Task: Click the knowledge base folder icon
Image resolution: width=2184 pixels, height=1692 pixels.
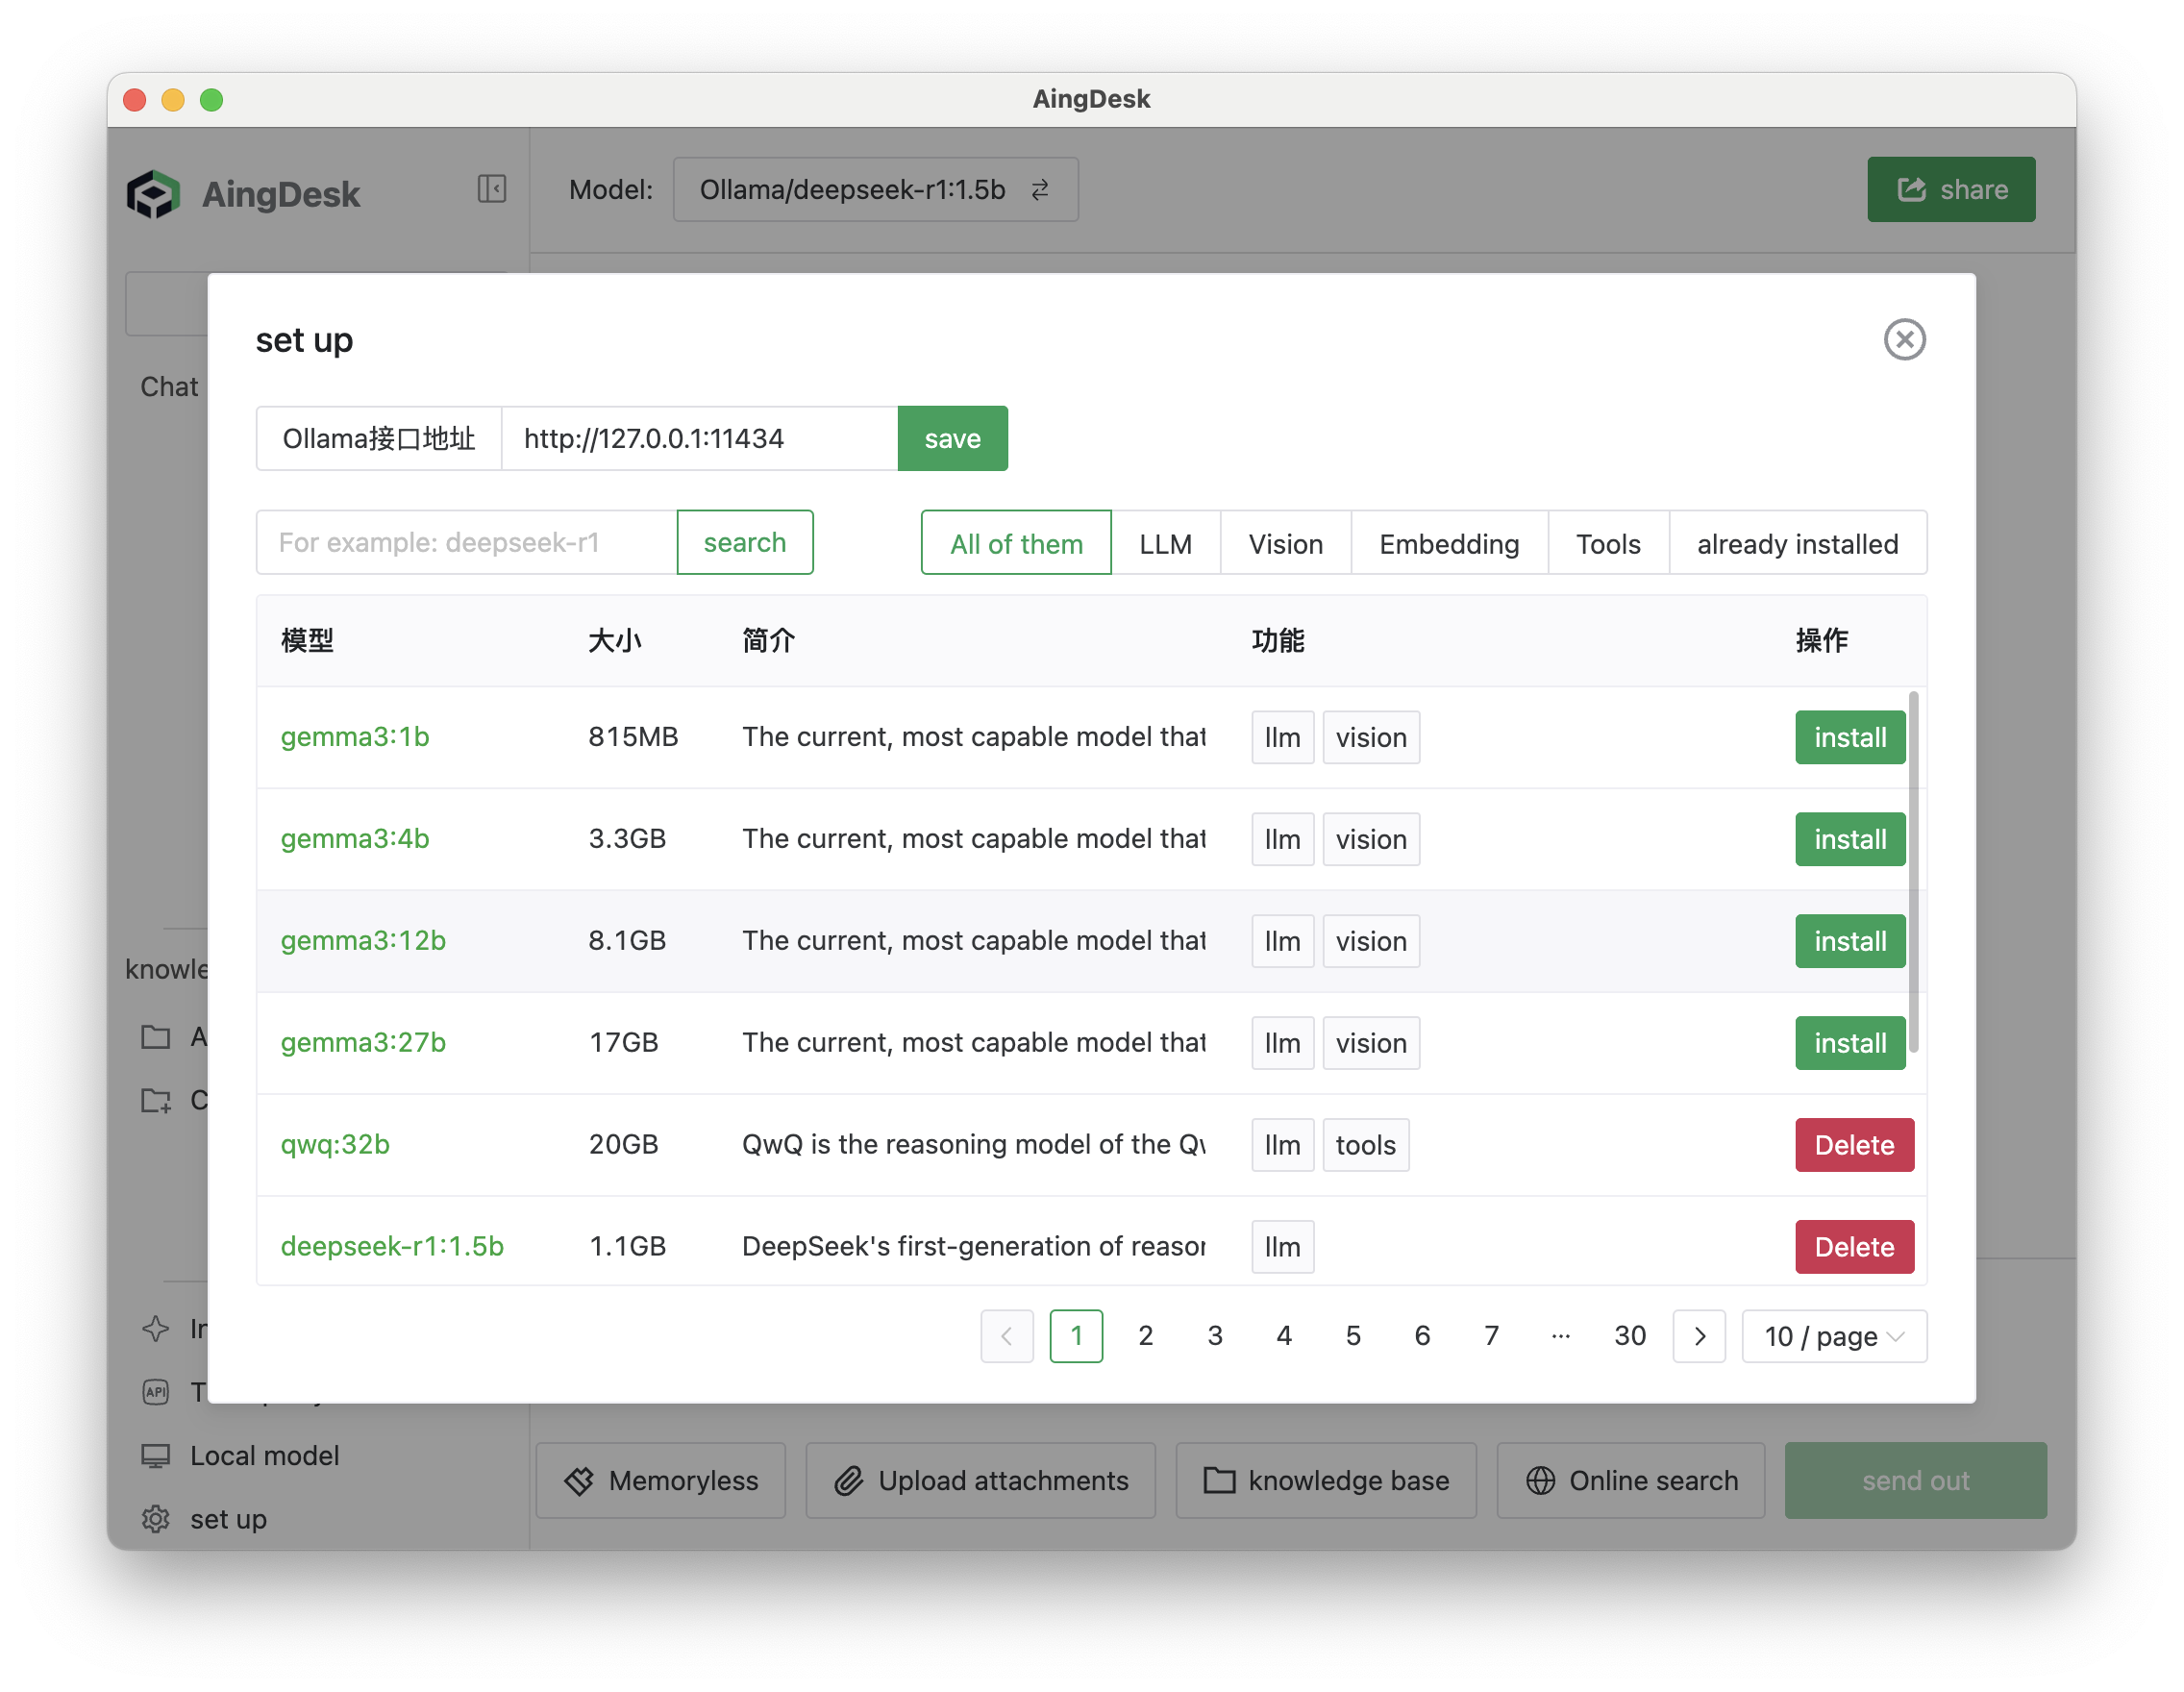Action: (x=1218, y=1480)
